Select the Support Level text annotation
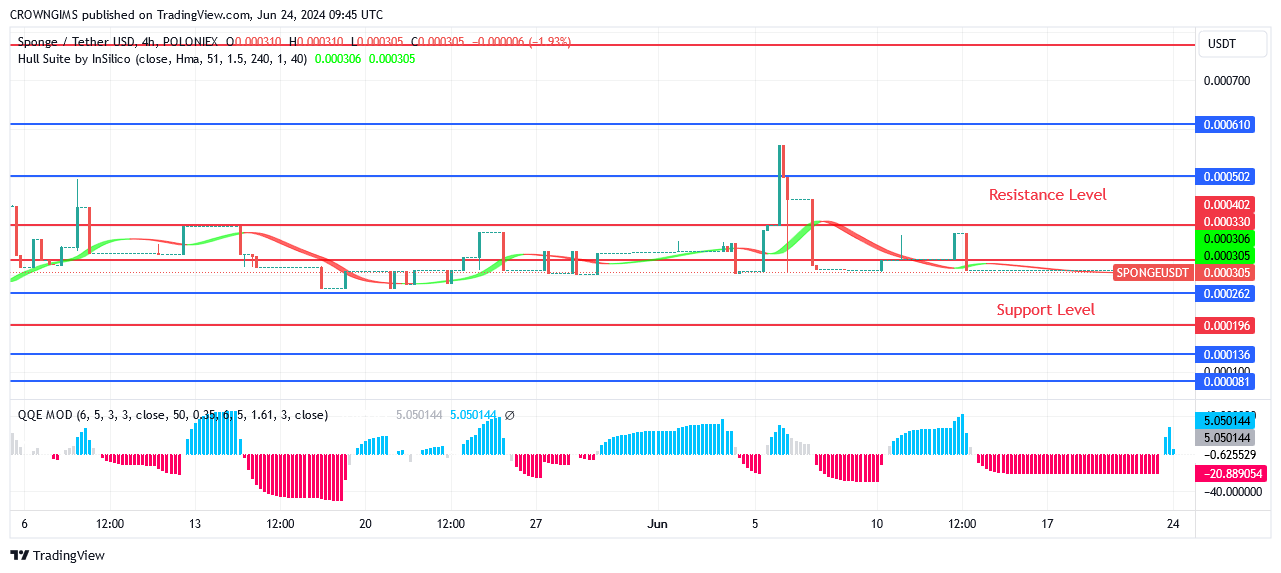Screen dimensions: 1281x573 [1046, 310]
